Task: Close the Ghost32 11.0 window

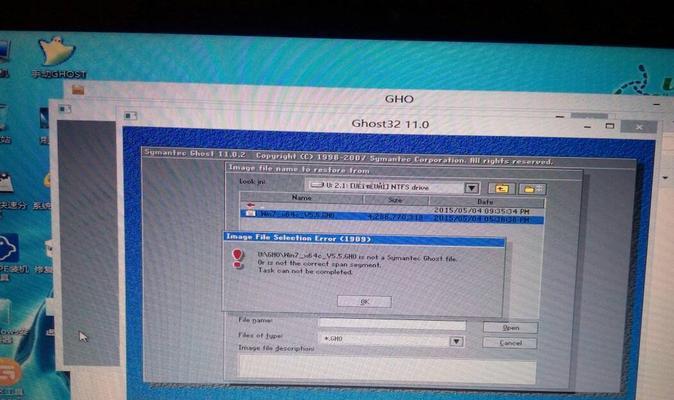Action: click(639, 127)
